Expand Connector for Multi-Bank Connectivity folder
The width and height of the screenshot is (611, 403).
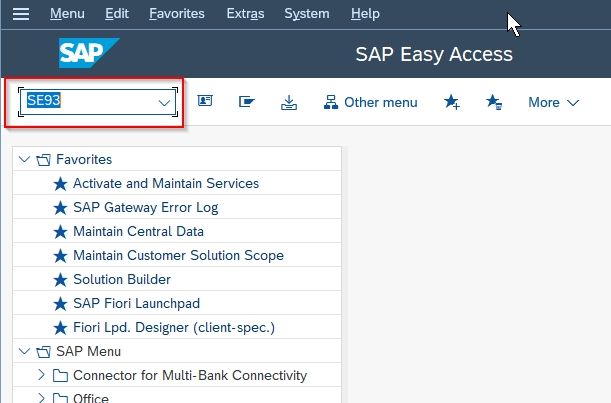click(x=41, y=375)
